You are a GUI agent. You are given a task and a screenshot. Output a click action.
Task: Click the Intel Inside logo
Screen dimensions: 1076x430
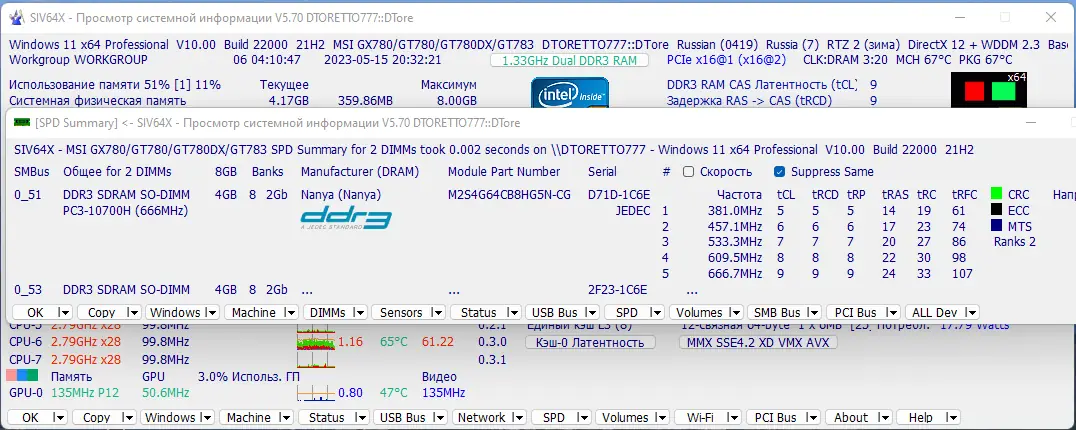click(570, 93)
